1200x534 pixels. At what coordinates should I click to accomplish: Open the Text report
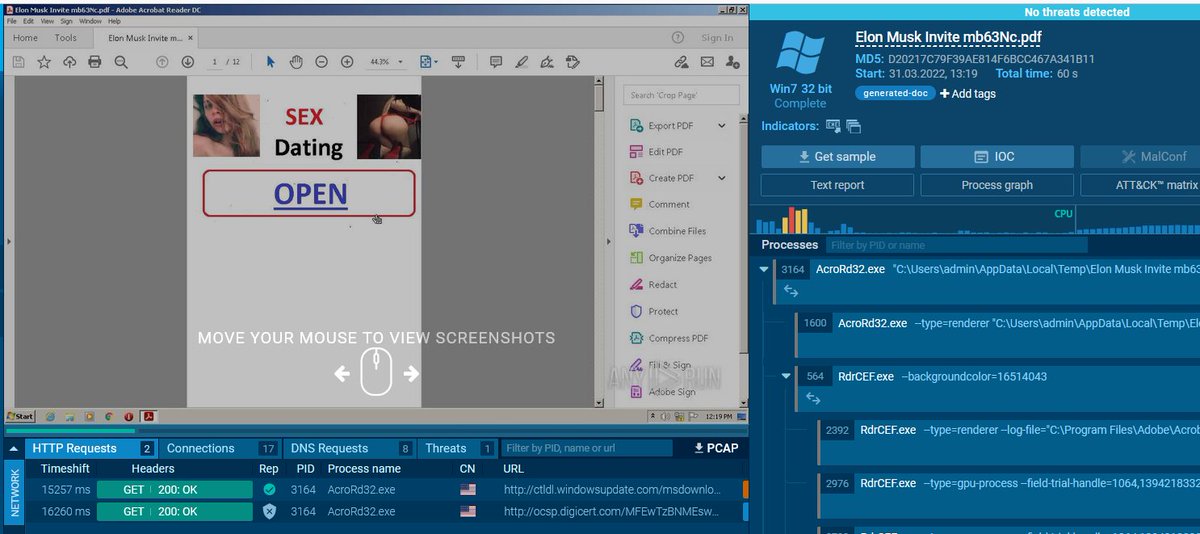[x=838, y=185]
